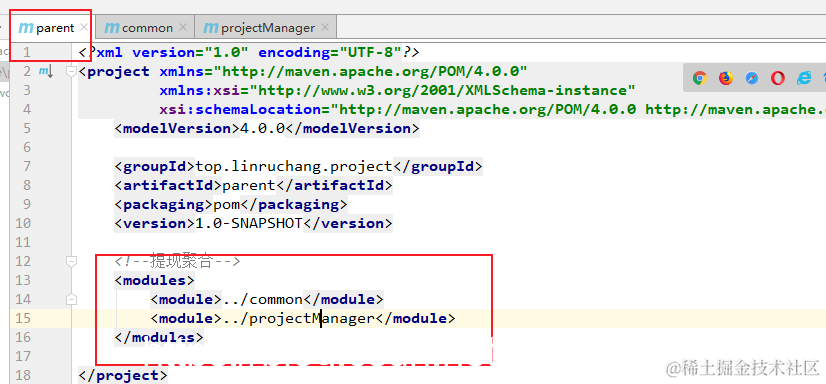Viewport: 826px width, 384px height.
Task: Switch to the projectManager tab
Action: [x=266, y=27]
